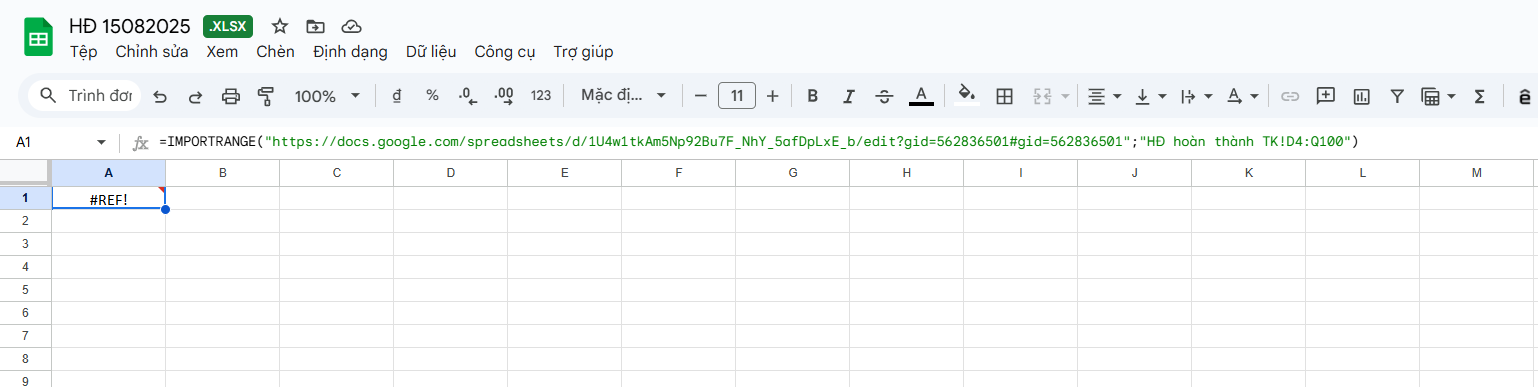Insert a comment
The height and width of the screenshot is (387, 1538).
click(1326, 96)
